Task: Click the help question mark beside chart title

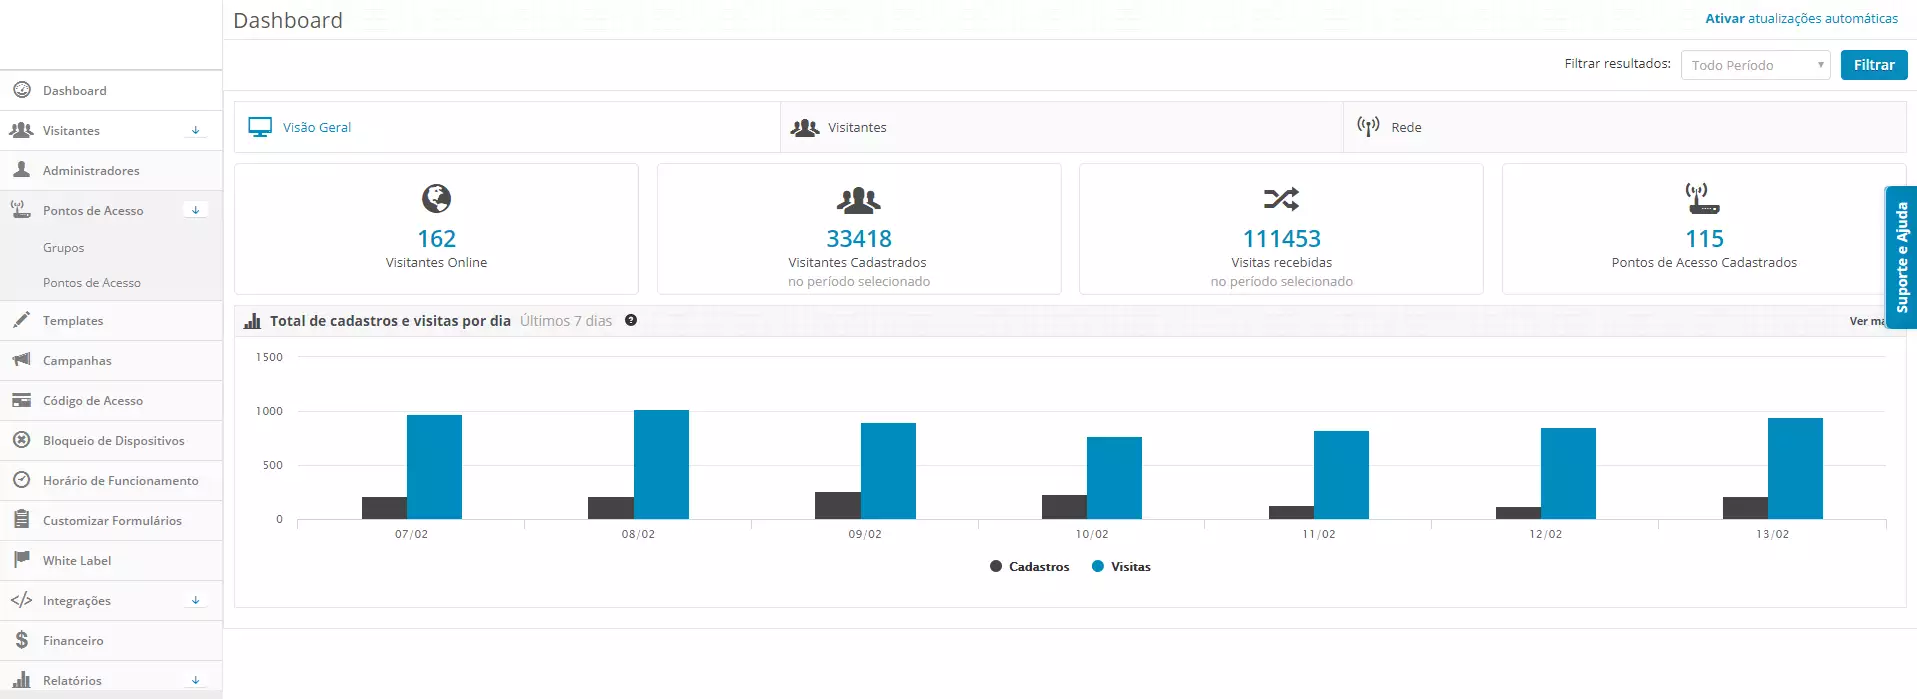Action: coord(631,320)
